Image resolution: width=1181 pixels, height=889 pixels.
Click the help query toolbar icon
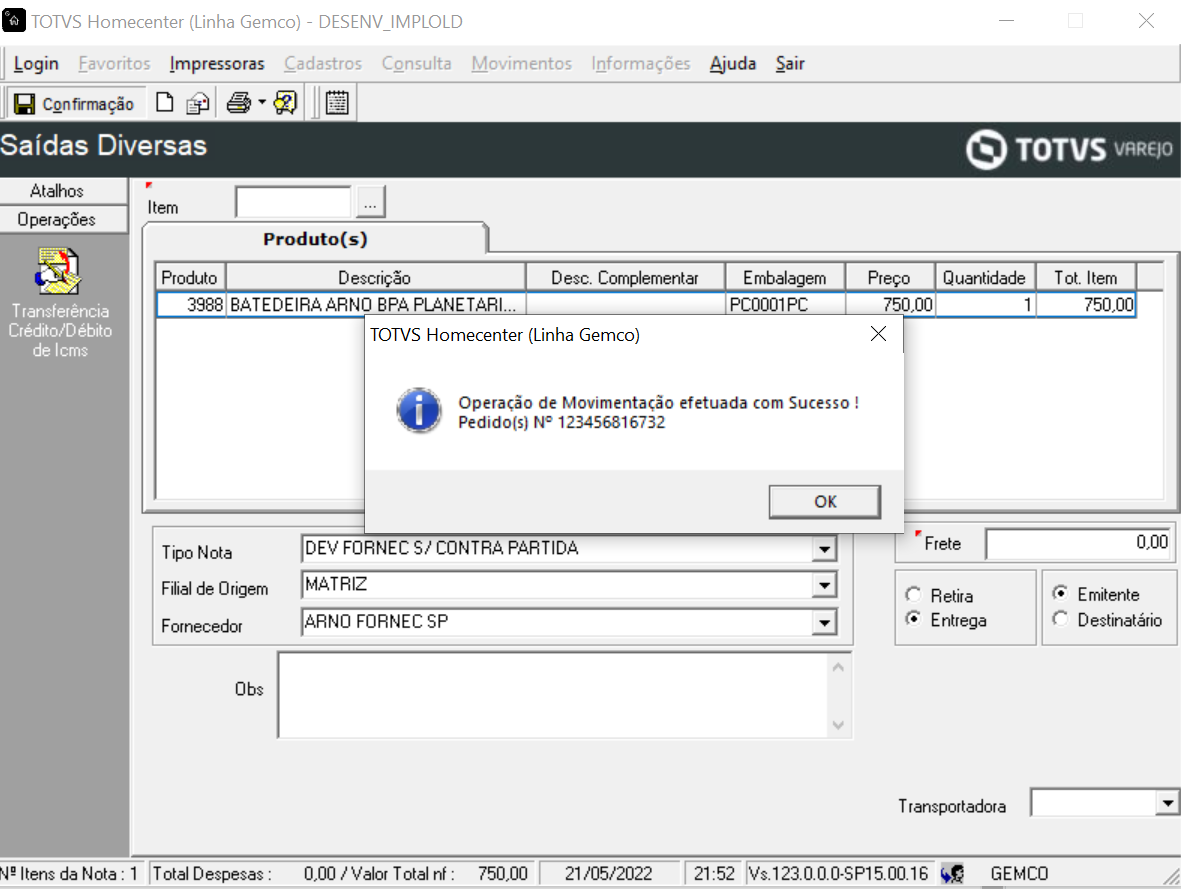click(x=285, y=102)
